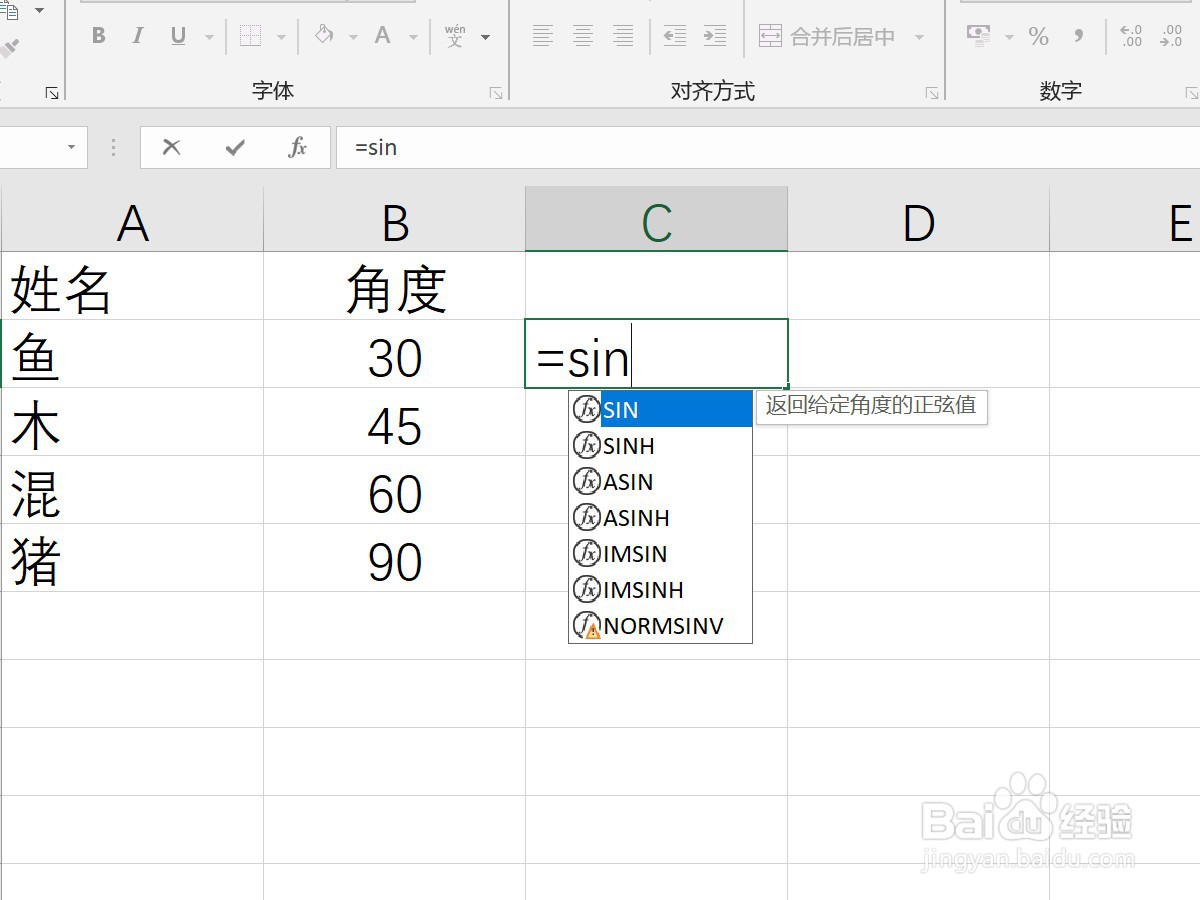Open the 字体 group dialog launcher
The width and height of the screenshot is (1200, 900).
pos(497,91)
